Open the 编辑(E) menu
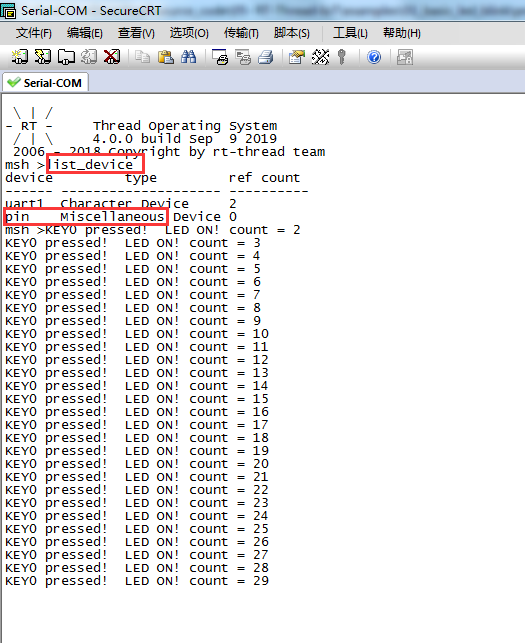Screen dimensions: 525x643 coord(85,33)
